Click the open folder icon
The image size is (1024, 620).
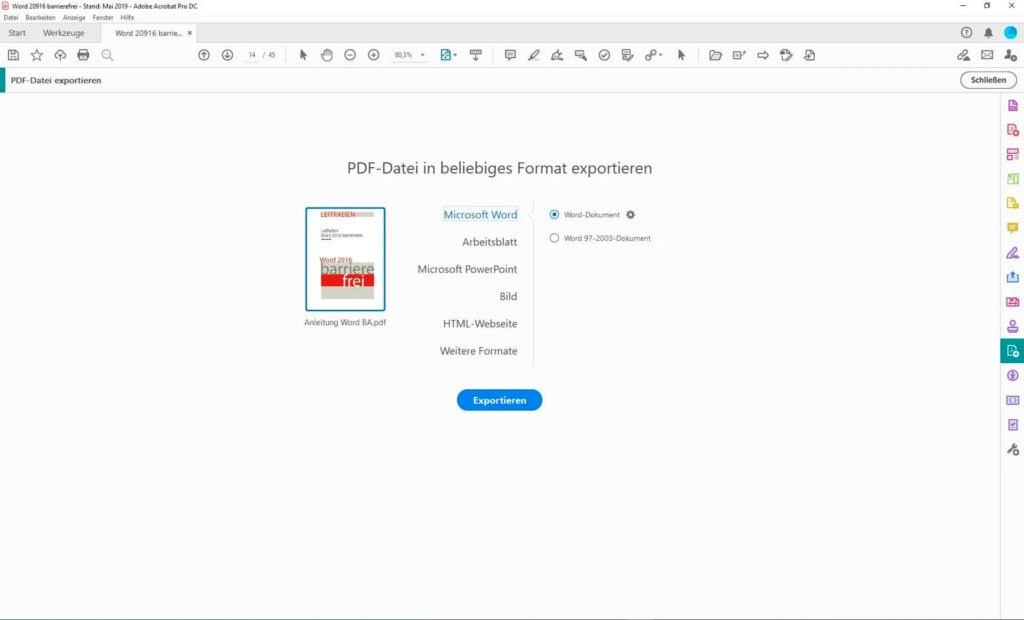[x=715, y=56]
